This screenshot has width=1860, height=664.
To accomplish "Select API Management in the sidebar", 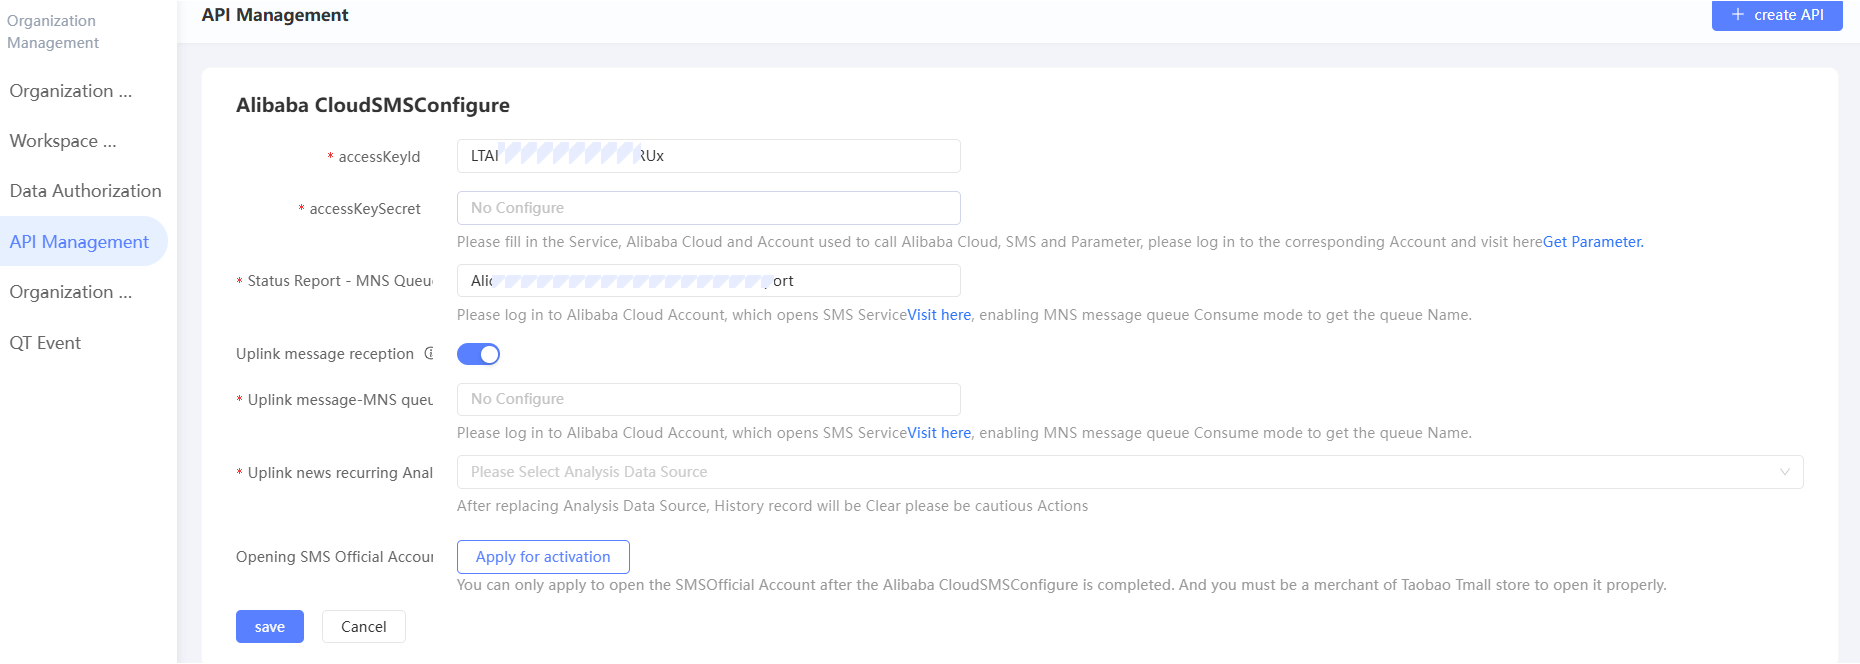I will pos(79,242).
